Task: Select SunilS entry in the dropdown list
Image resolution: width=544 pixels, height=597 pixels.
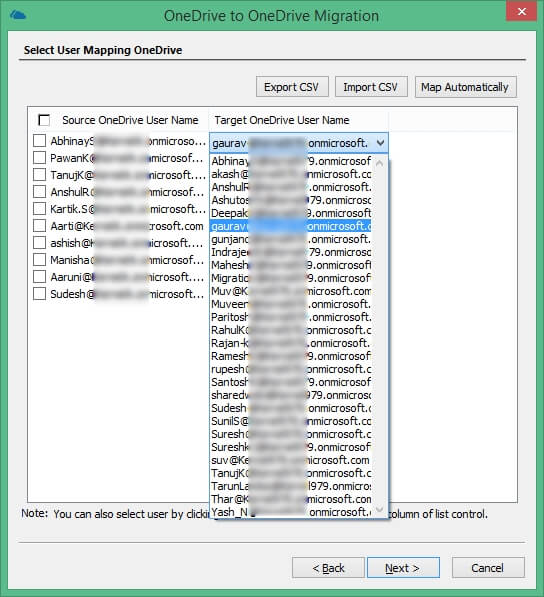Action: [x=291, y=421]
